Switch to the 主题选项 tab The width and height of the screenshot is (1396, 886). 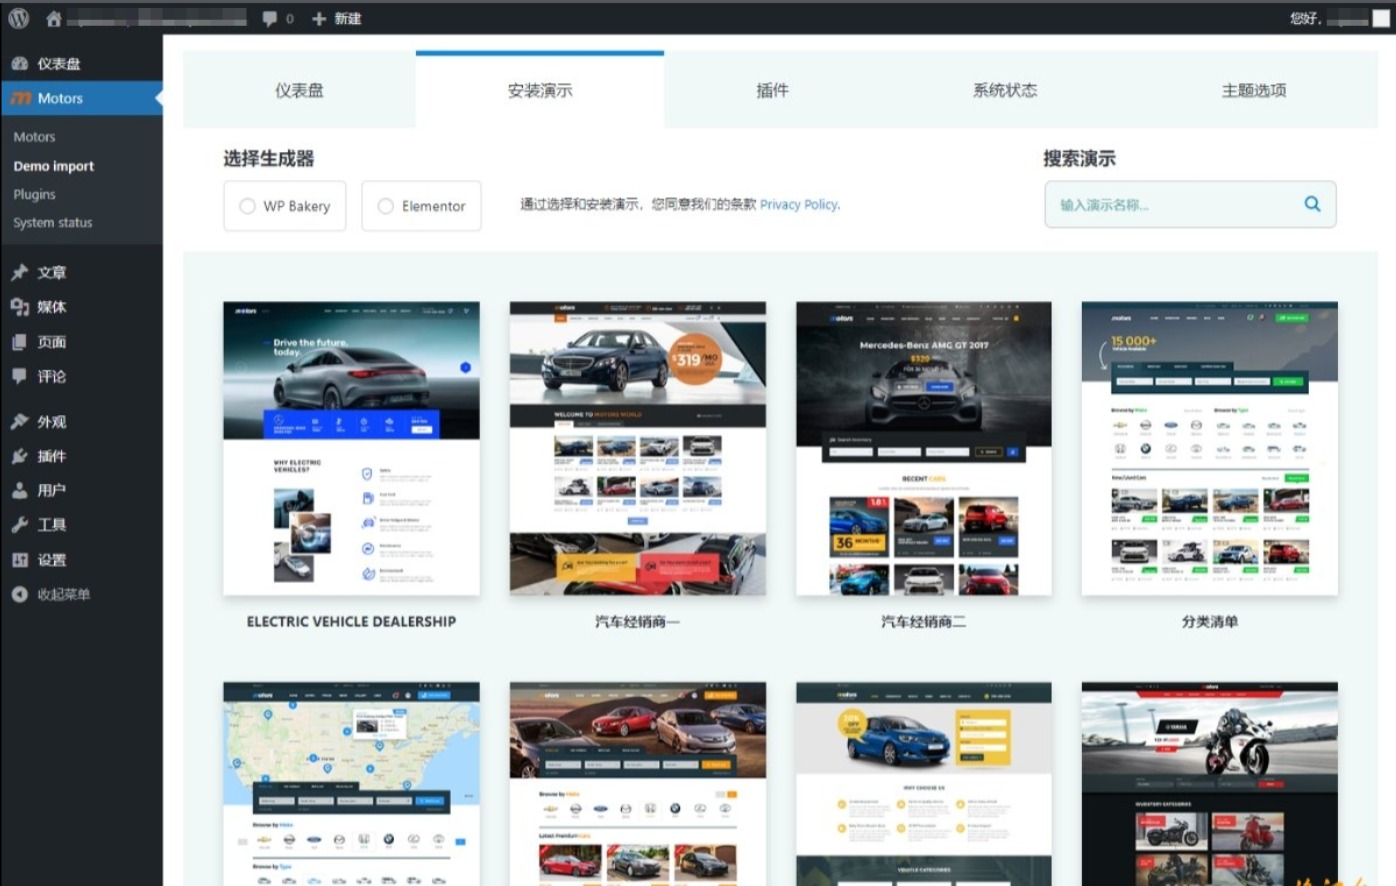tap(1254, 90)
